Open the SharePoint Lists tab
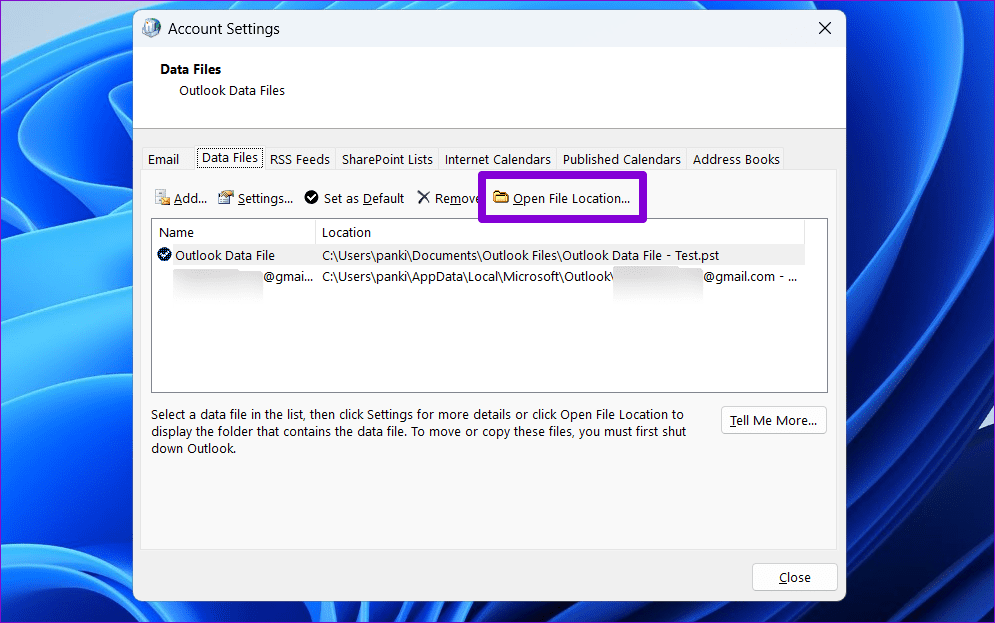This screenshot has height=623, width=995. click(387, 159)
